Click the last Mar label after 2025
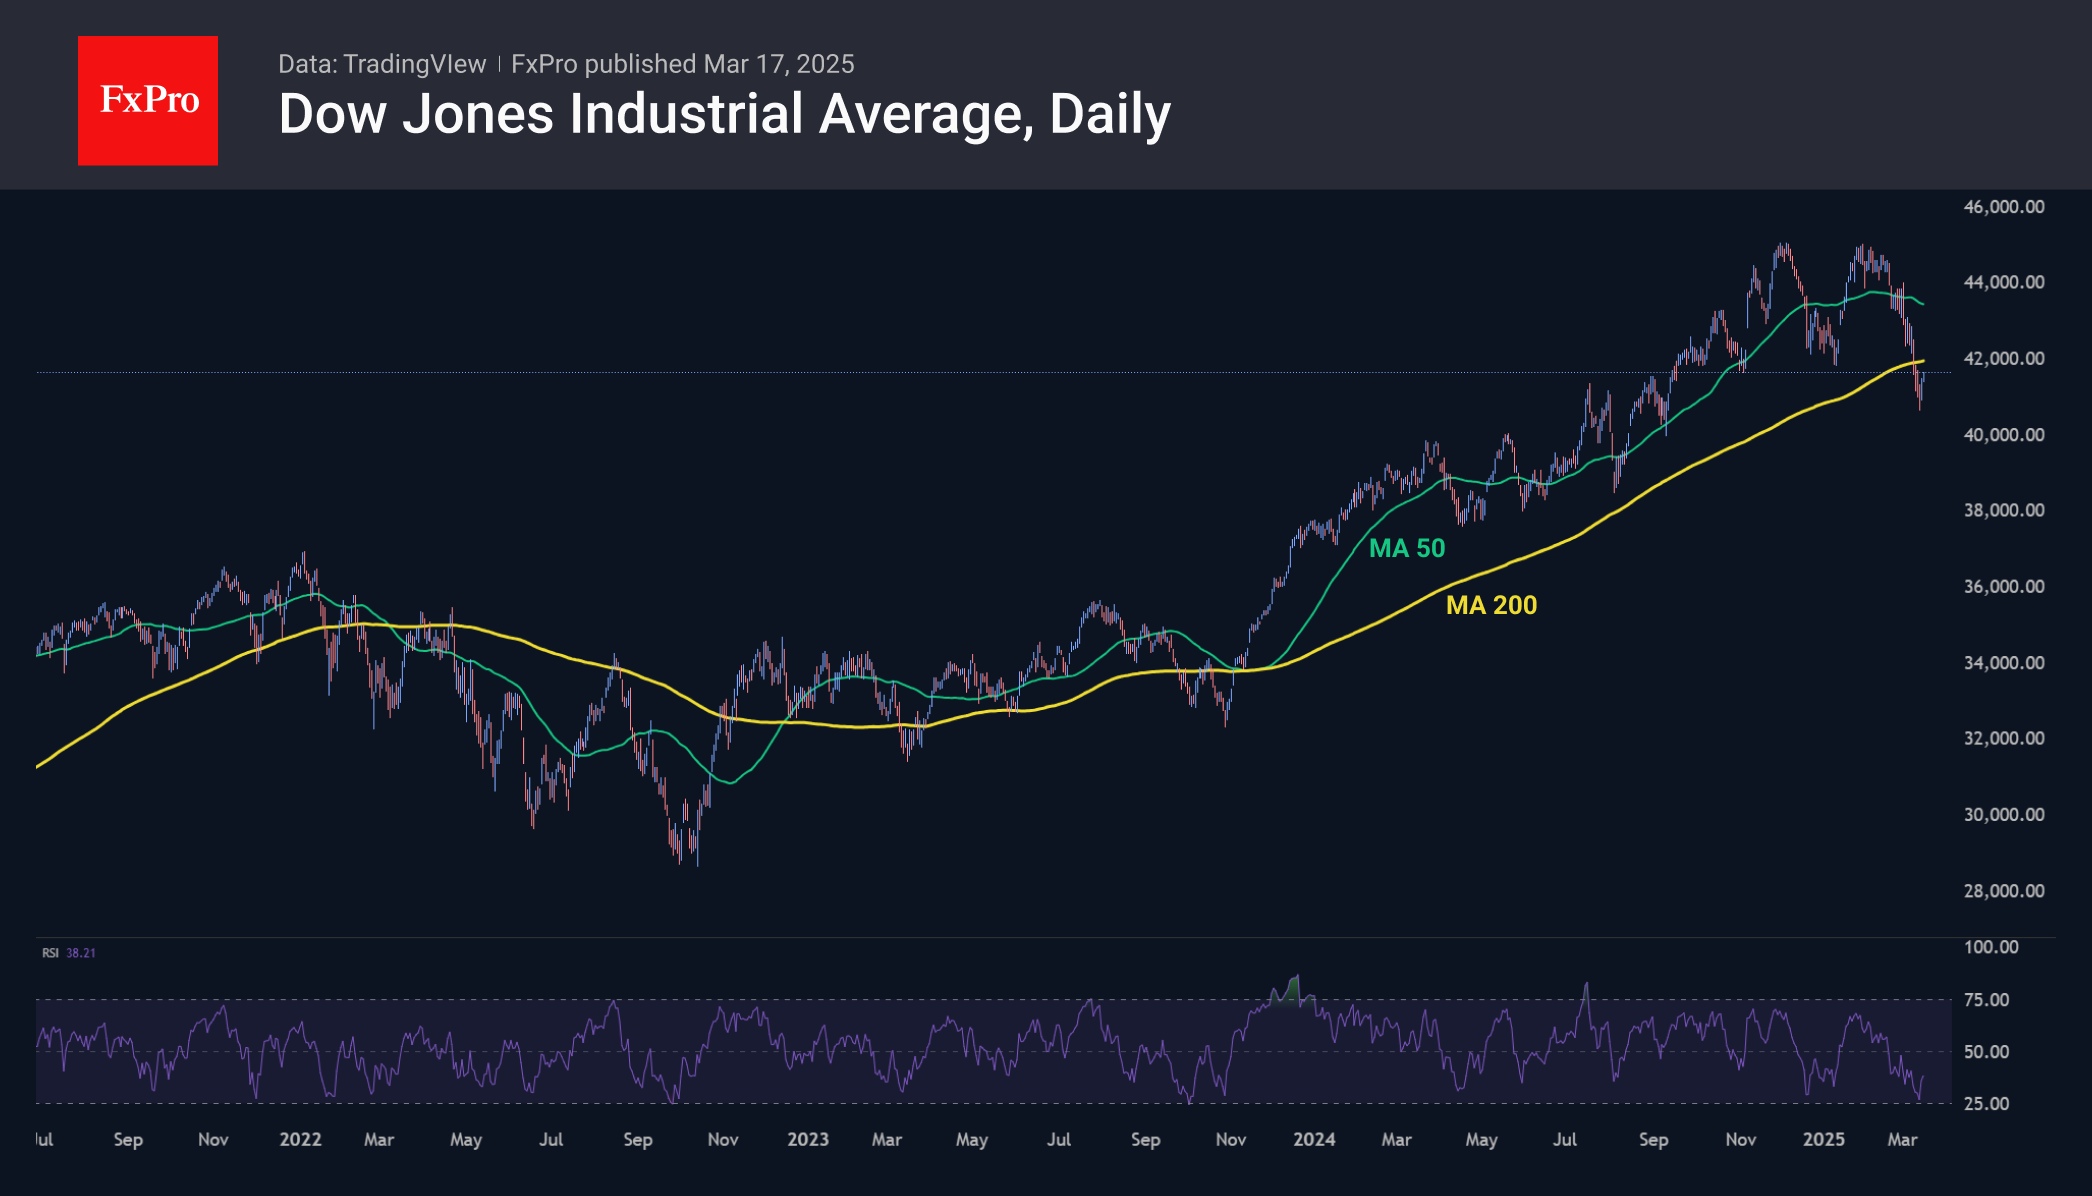 click(1902, 1140)
